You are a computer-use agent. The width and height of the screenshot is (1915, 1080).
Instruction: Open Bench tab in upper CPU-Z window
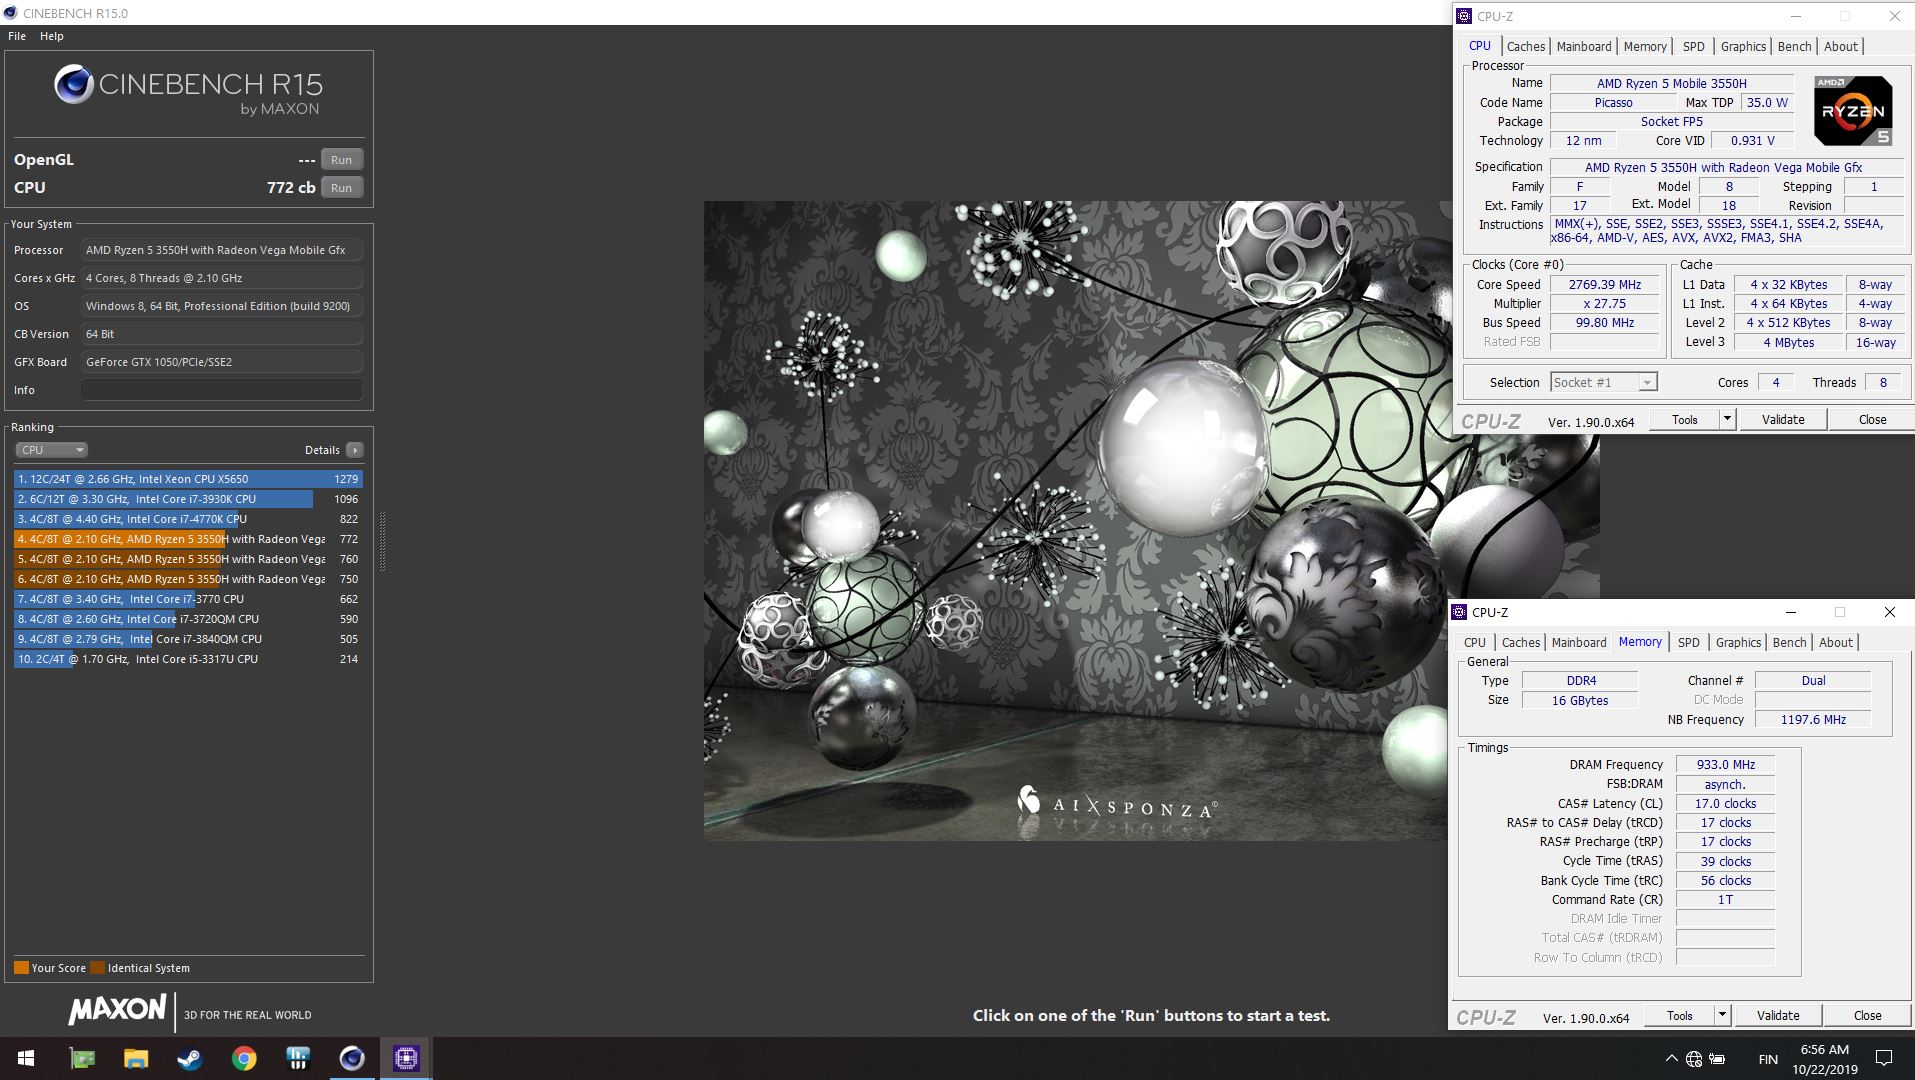[x=1794, y=47]
